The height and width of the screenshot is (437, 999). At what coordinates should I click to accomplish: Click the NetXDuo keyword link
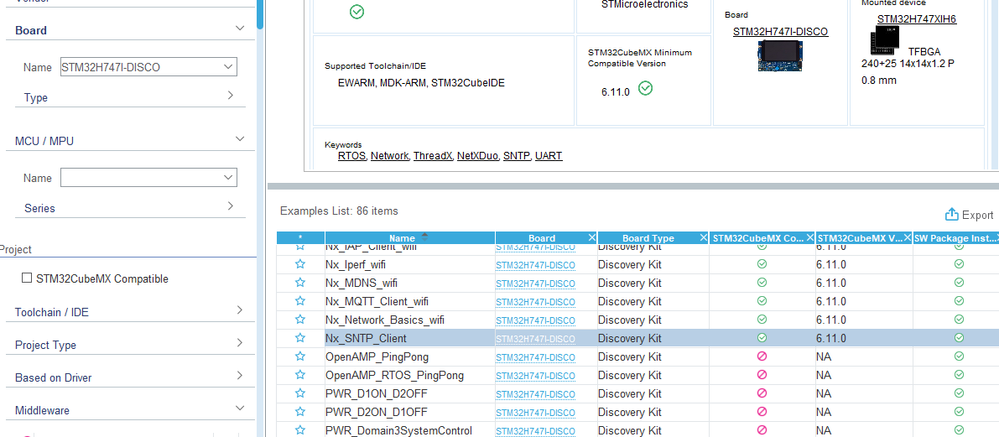(478, 155)
